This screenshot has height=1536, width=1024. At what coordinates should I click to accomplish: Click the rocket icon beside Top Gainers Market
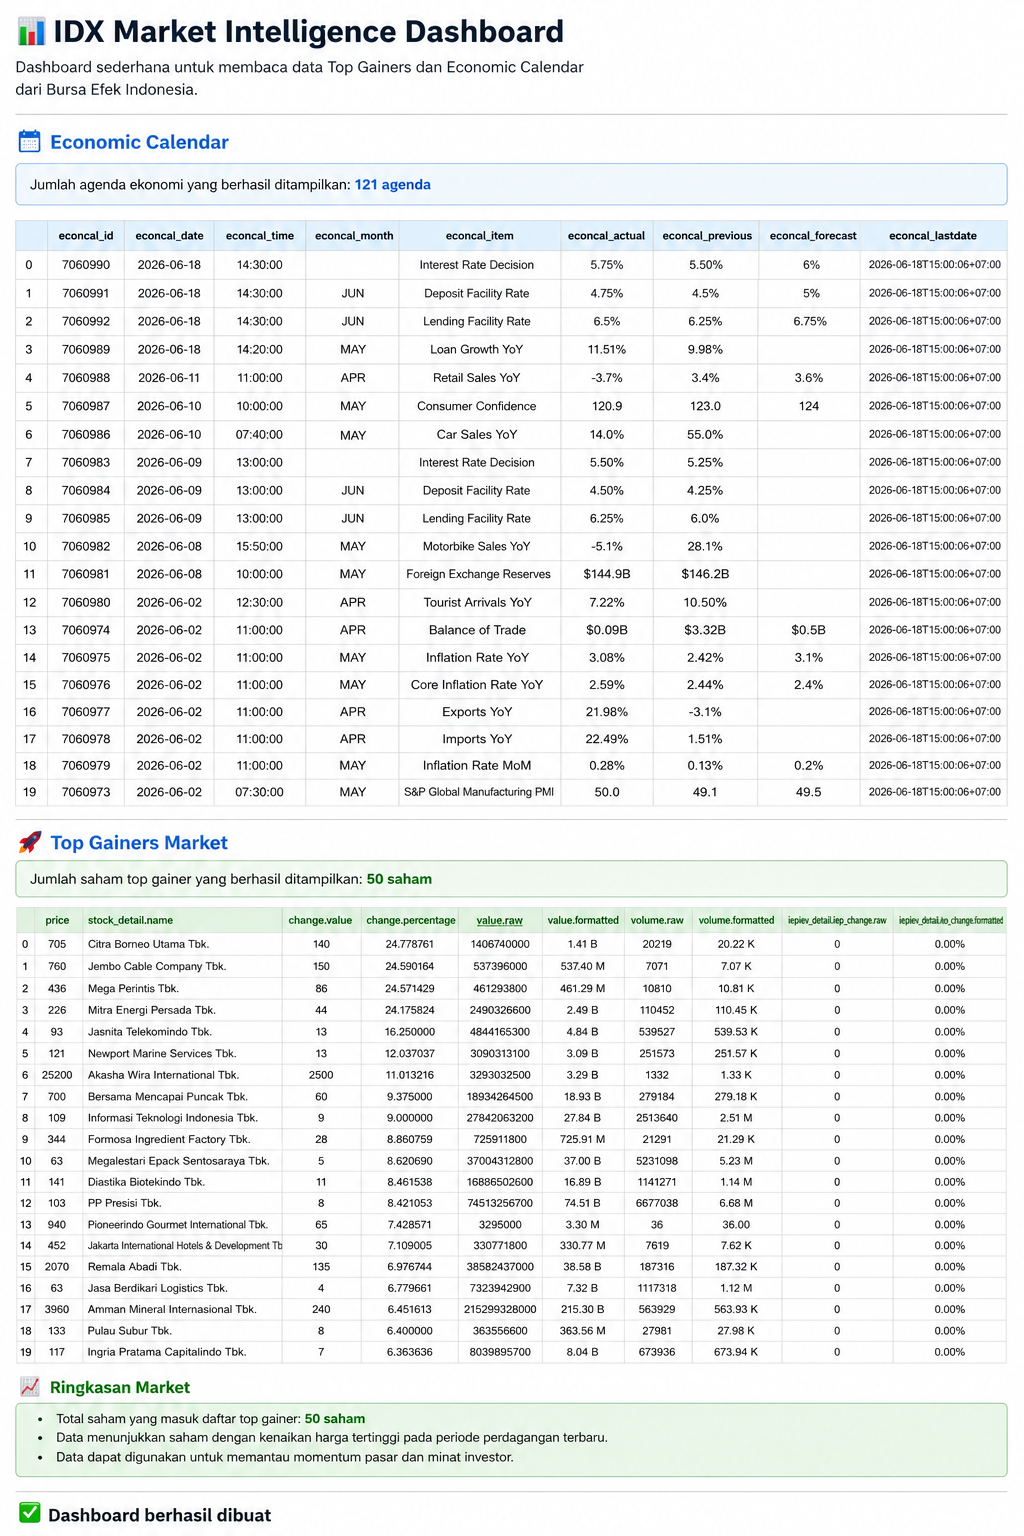click(30, 843)
